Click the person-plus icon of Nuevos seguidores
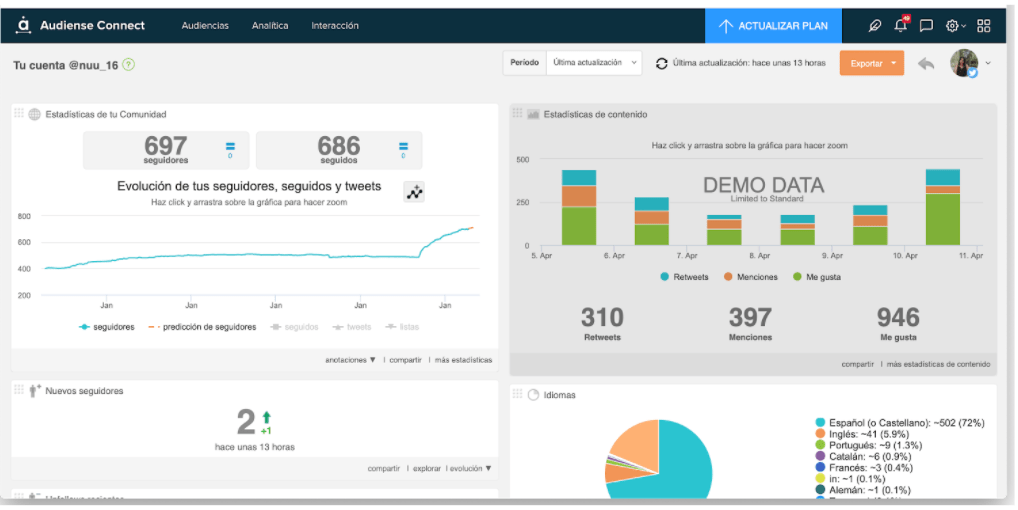This screenshot has height=510, width=1018. (34, 391)
